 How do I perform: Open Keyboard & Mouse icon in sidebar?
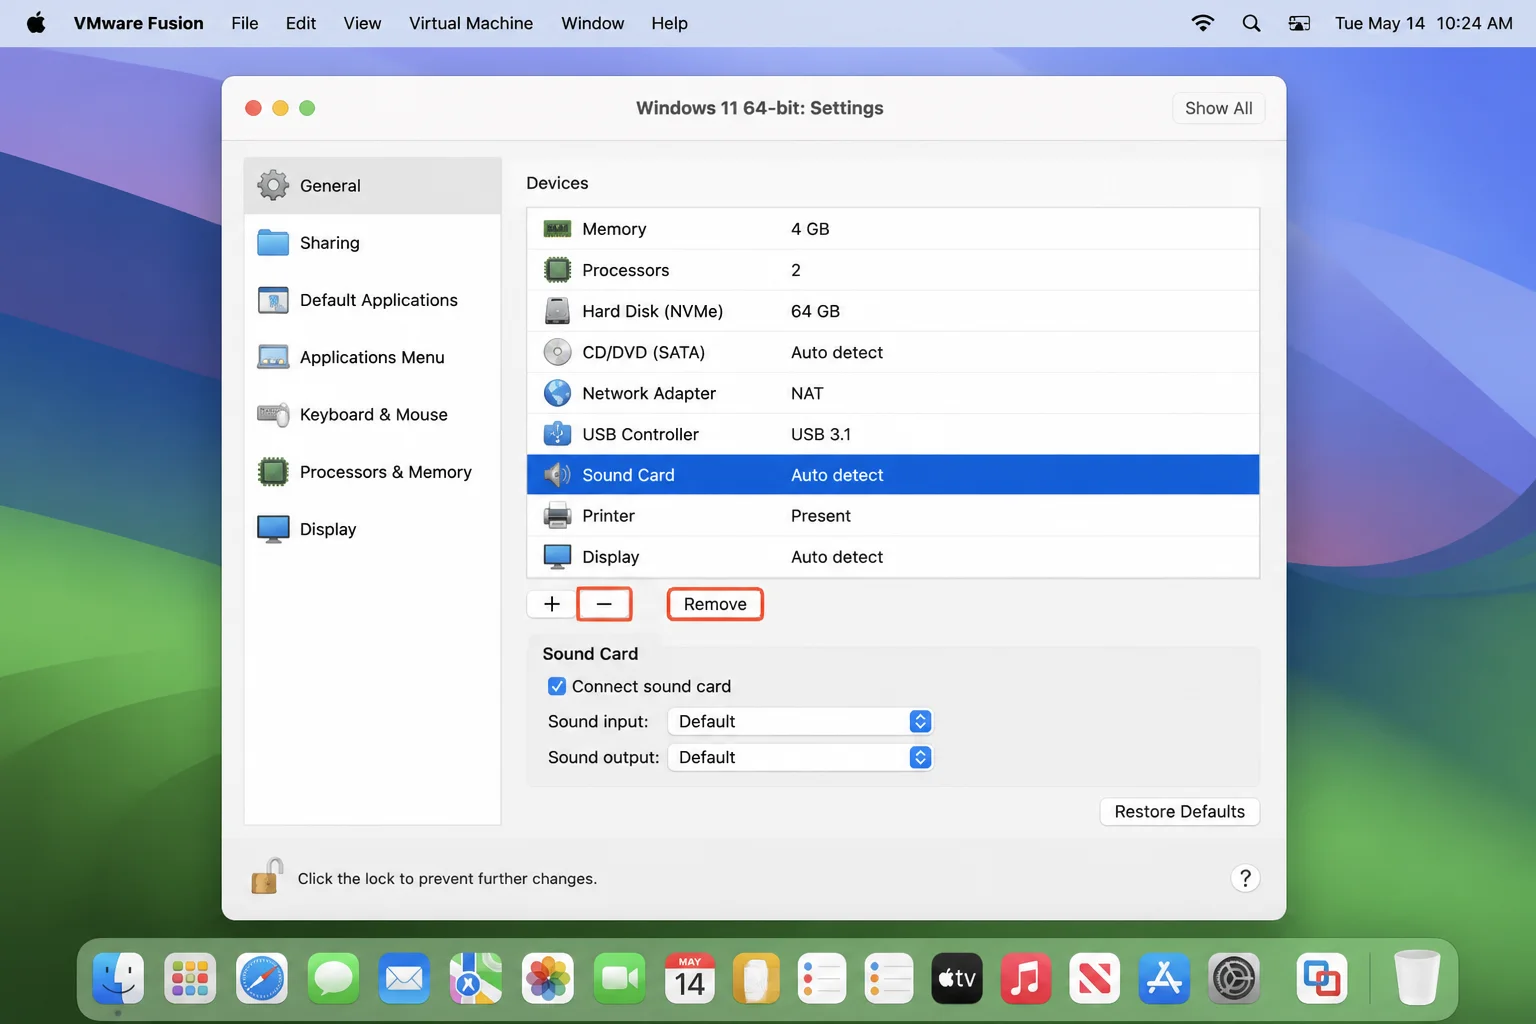point(273,414)
